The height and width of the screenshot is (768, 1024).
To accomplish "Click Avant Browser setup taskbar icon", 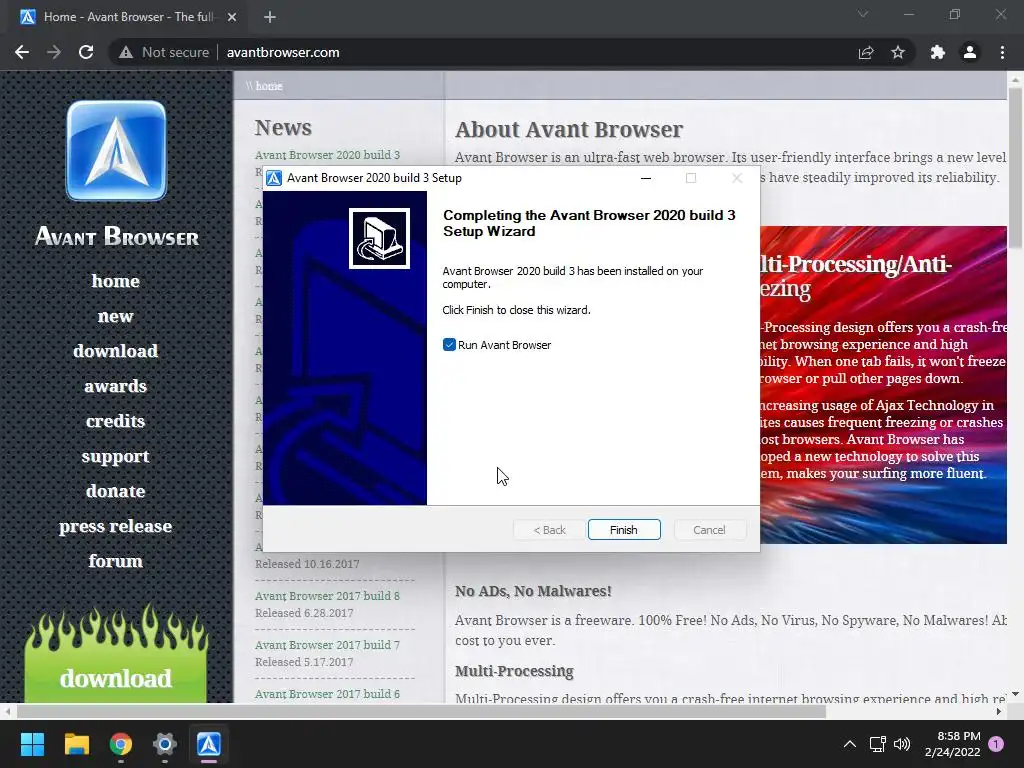I will pos(209,744).
